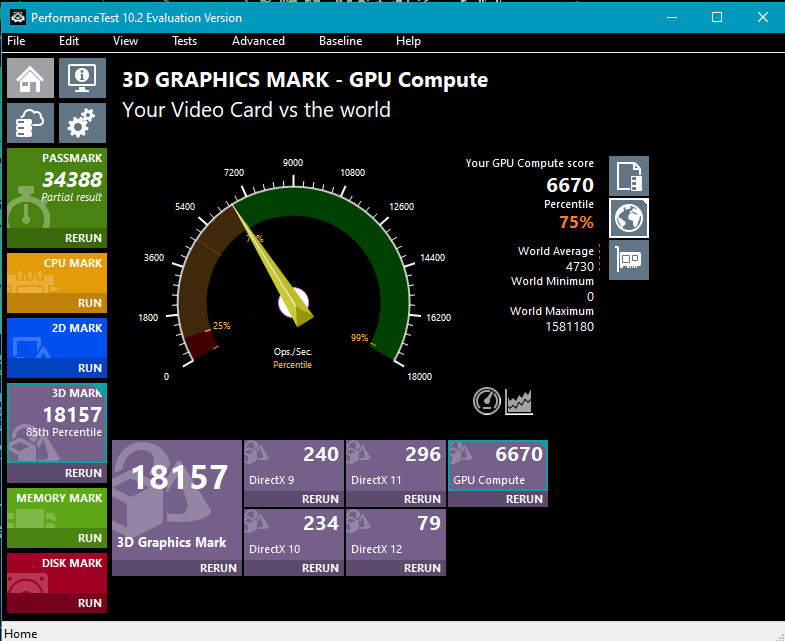Rerun the DirectX 10 test
785x641 pixels.
[x=294, y=568]
